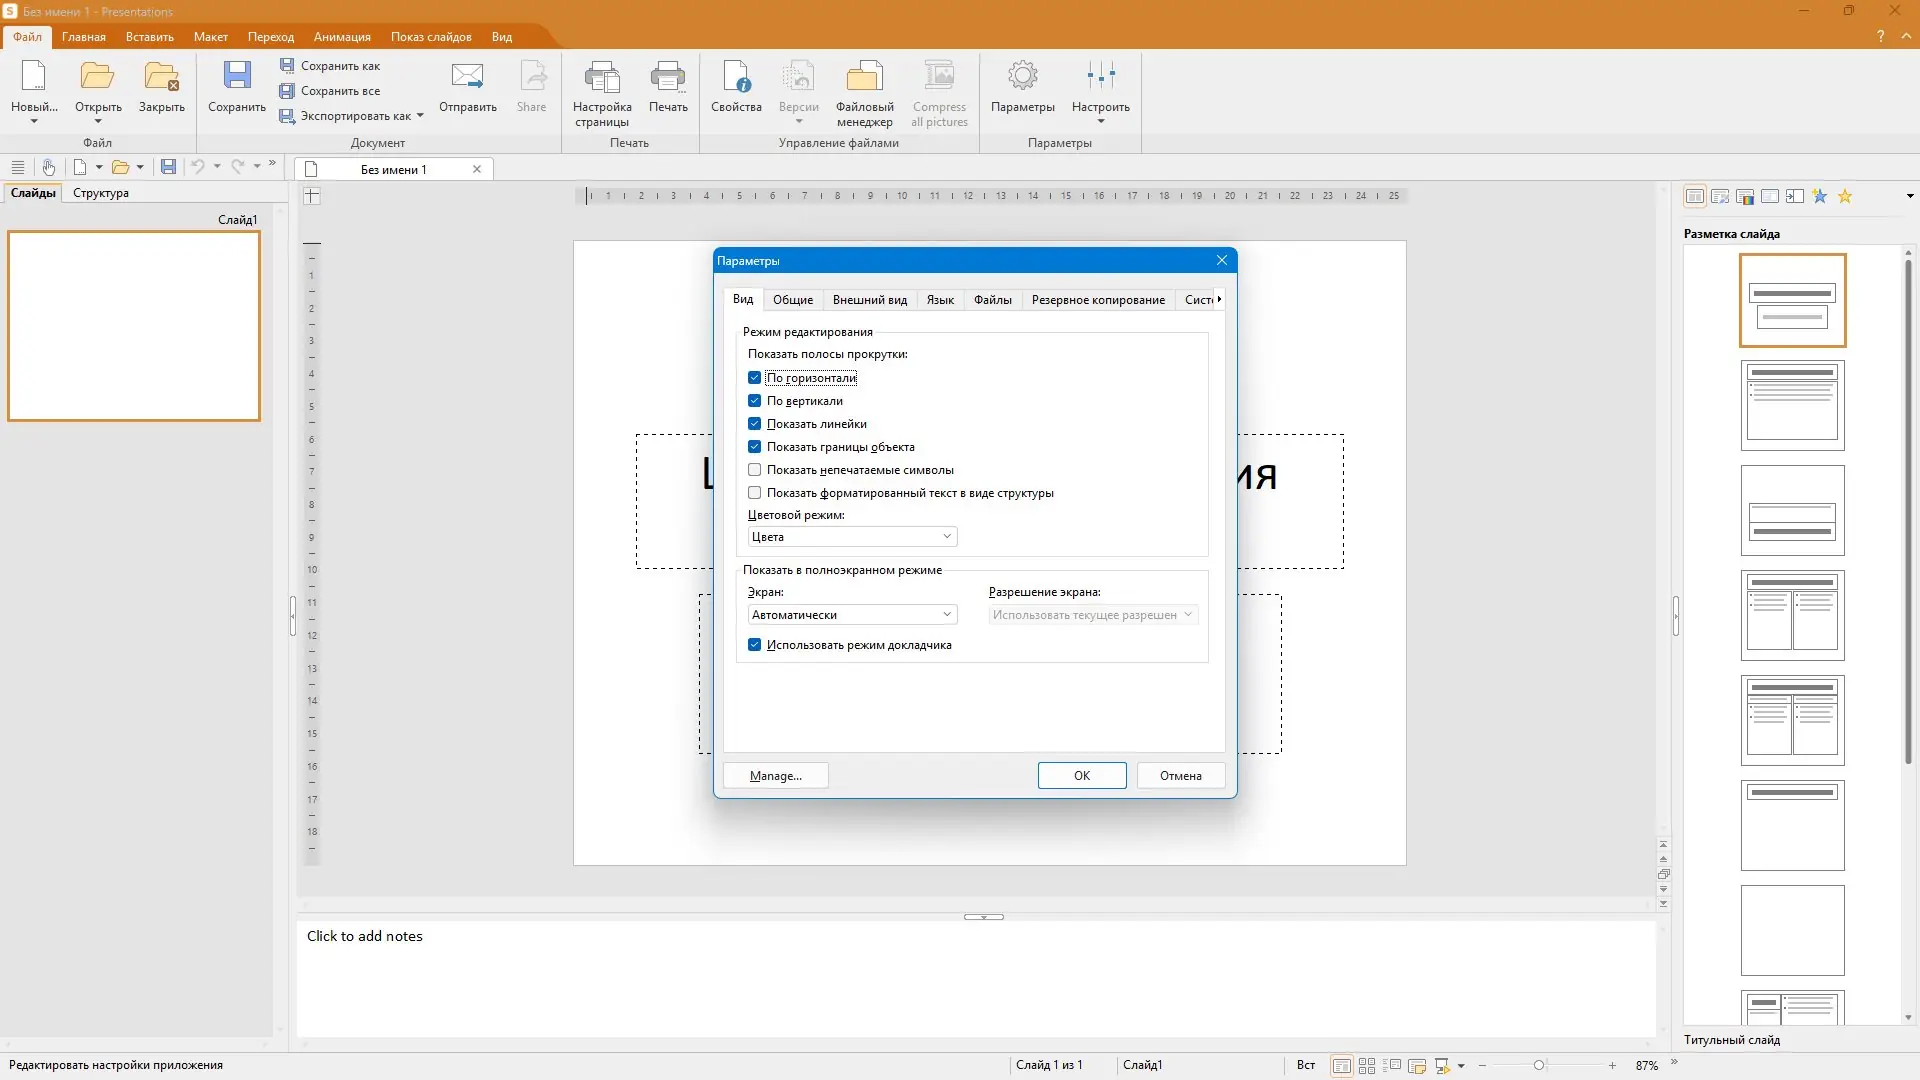Click the Manage... button
1920x1080 pixels.
pyautogui.click(x=776, y=776)
